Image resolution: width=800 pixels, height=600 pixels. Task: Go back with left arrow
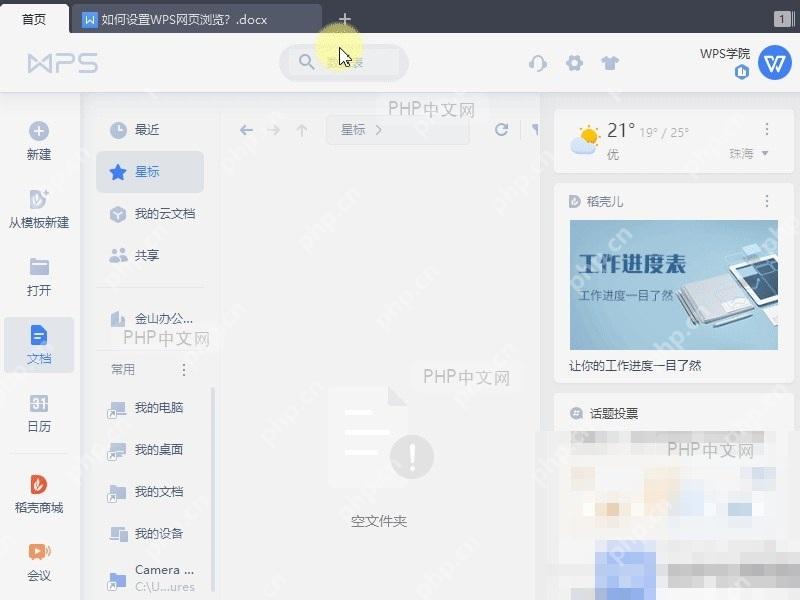[246, 130]
